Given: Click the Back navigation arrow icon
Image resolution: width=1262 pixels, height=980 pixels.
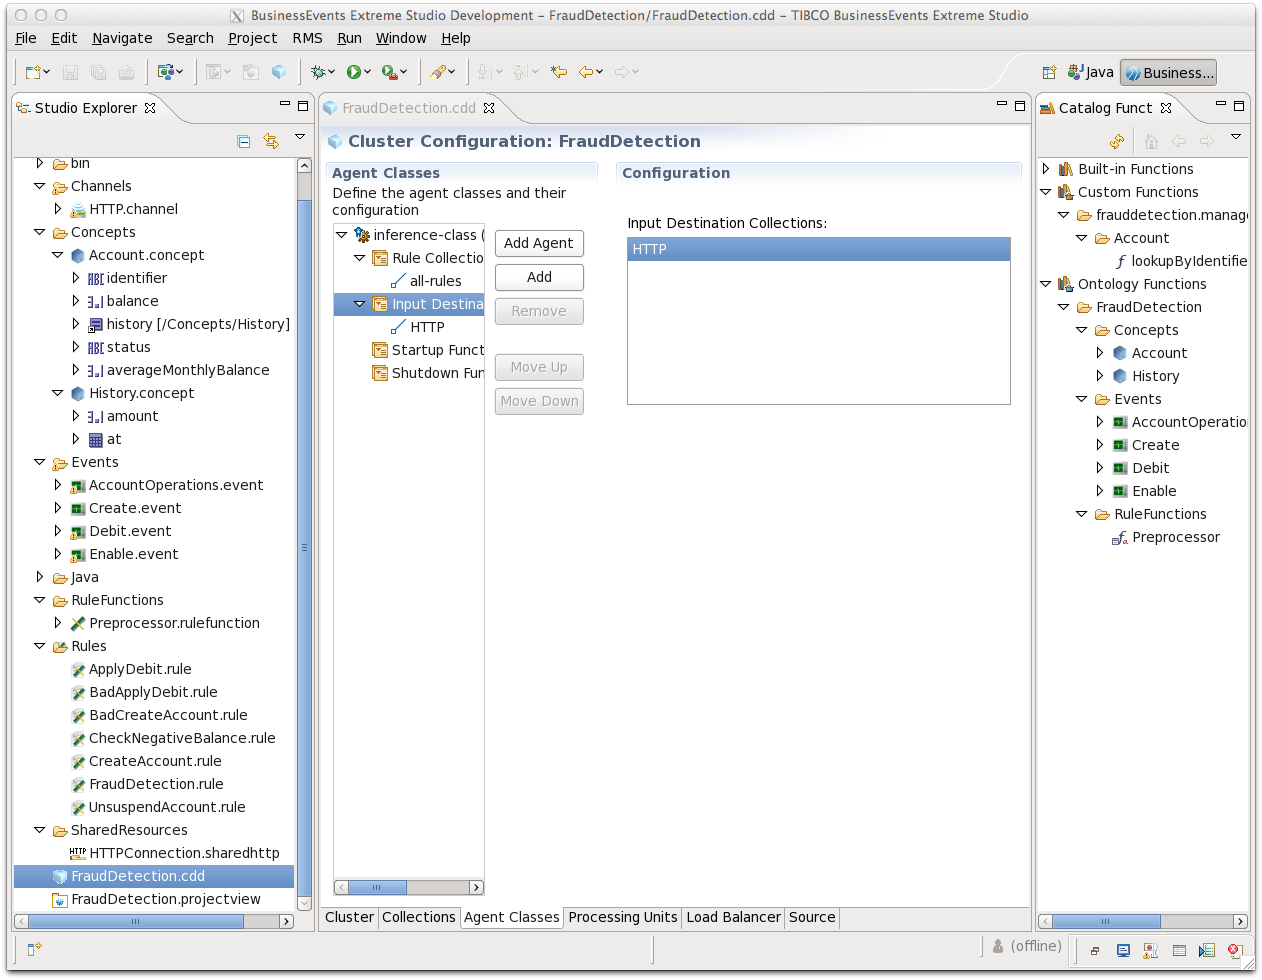Looking at the screenshot, I should 586,72.
